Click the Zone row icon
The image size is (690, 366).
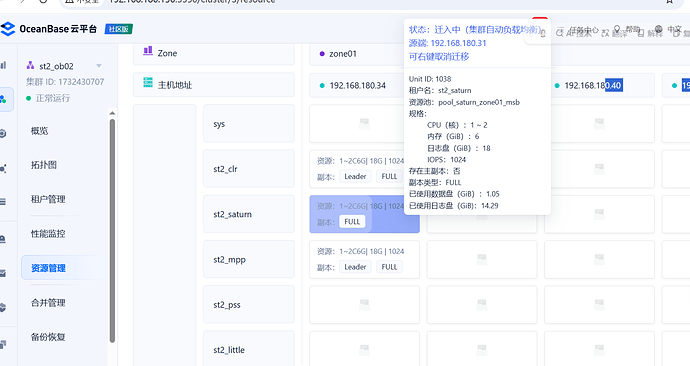pyautogui.click(x=148, y=51)
